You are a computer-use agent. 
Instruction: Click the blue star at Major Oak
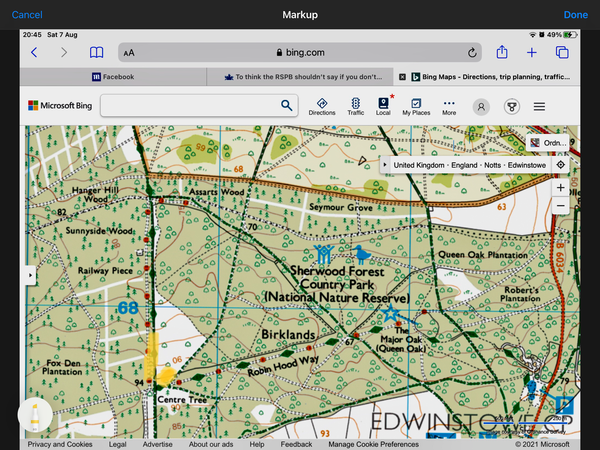(x=391, y=313)
